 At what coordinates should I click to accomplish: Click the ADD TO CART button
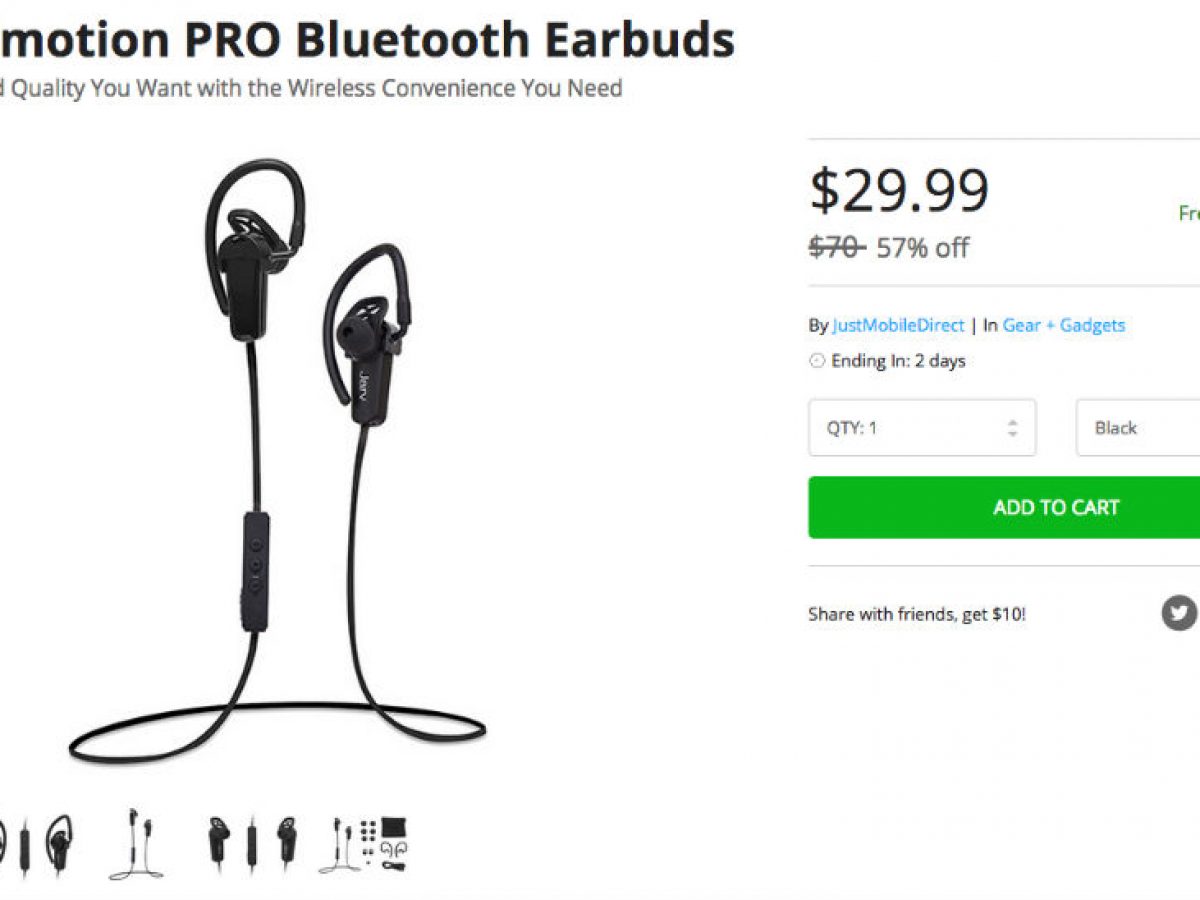(x=1005, y=507)
